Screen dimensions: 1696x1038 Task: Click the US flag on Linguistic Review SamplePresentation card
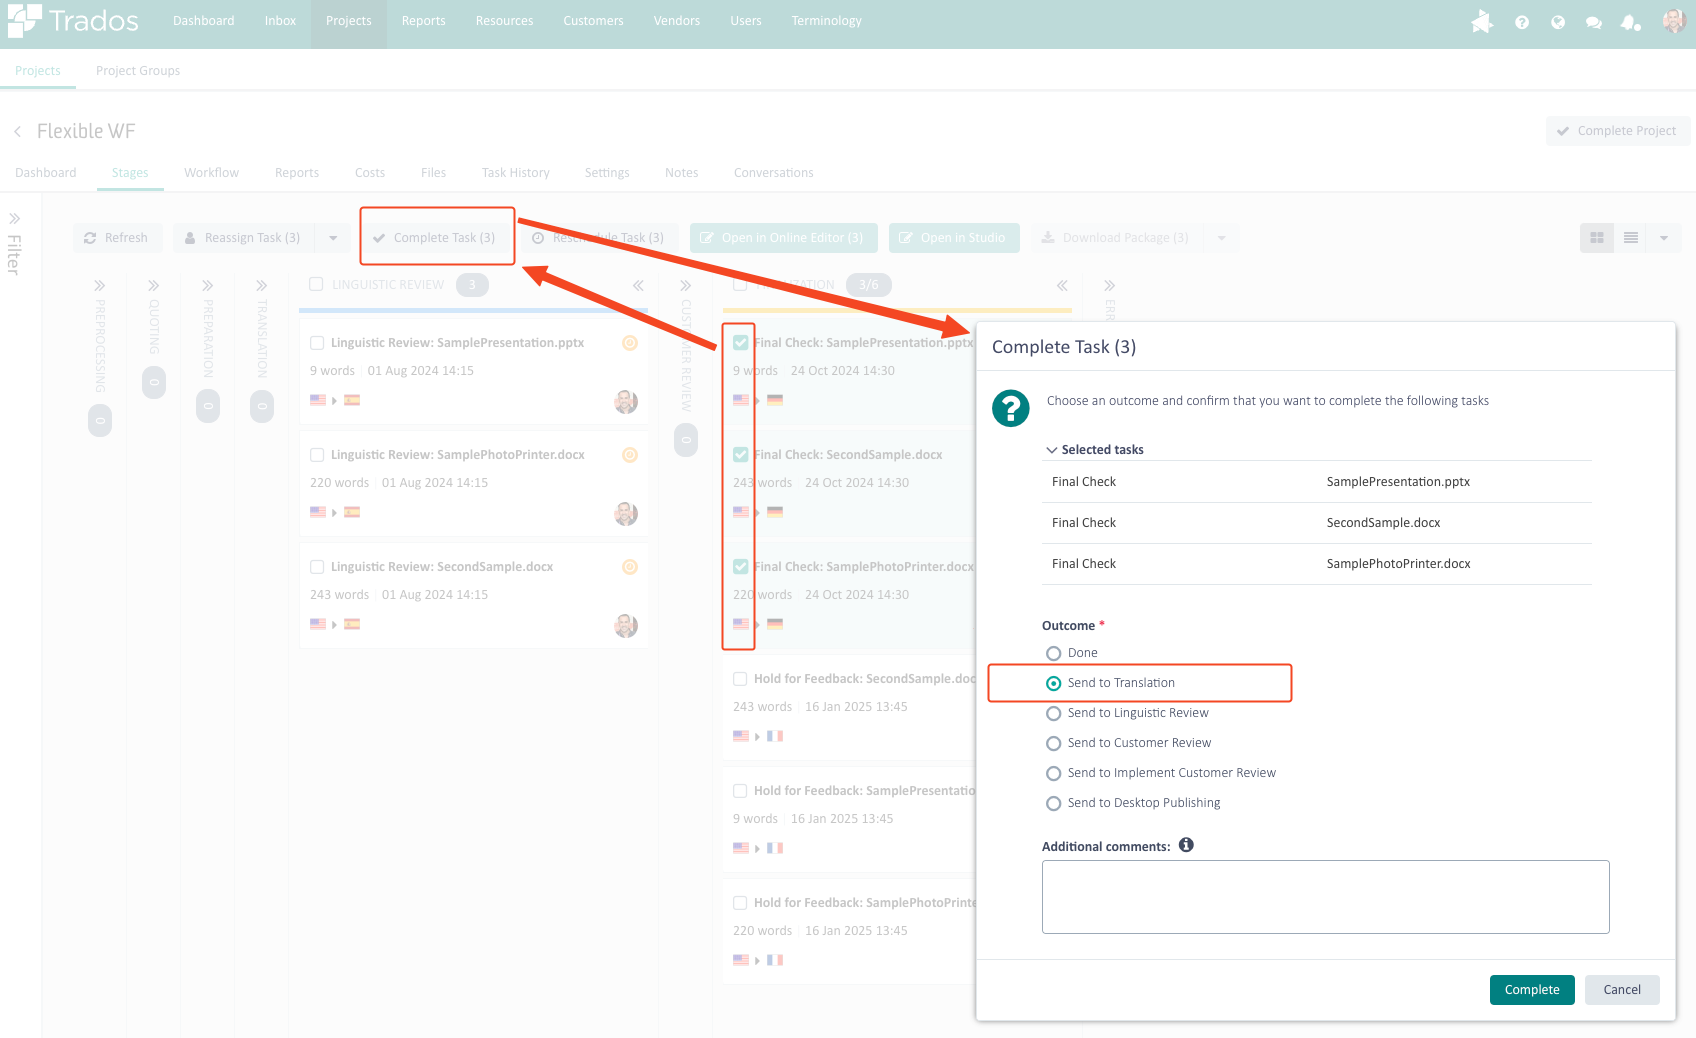318,400
